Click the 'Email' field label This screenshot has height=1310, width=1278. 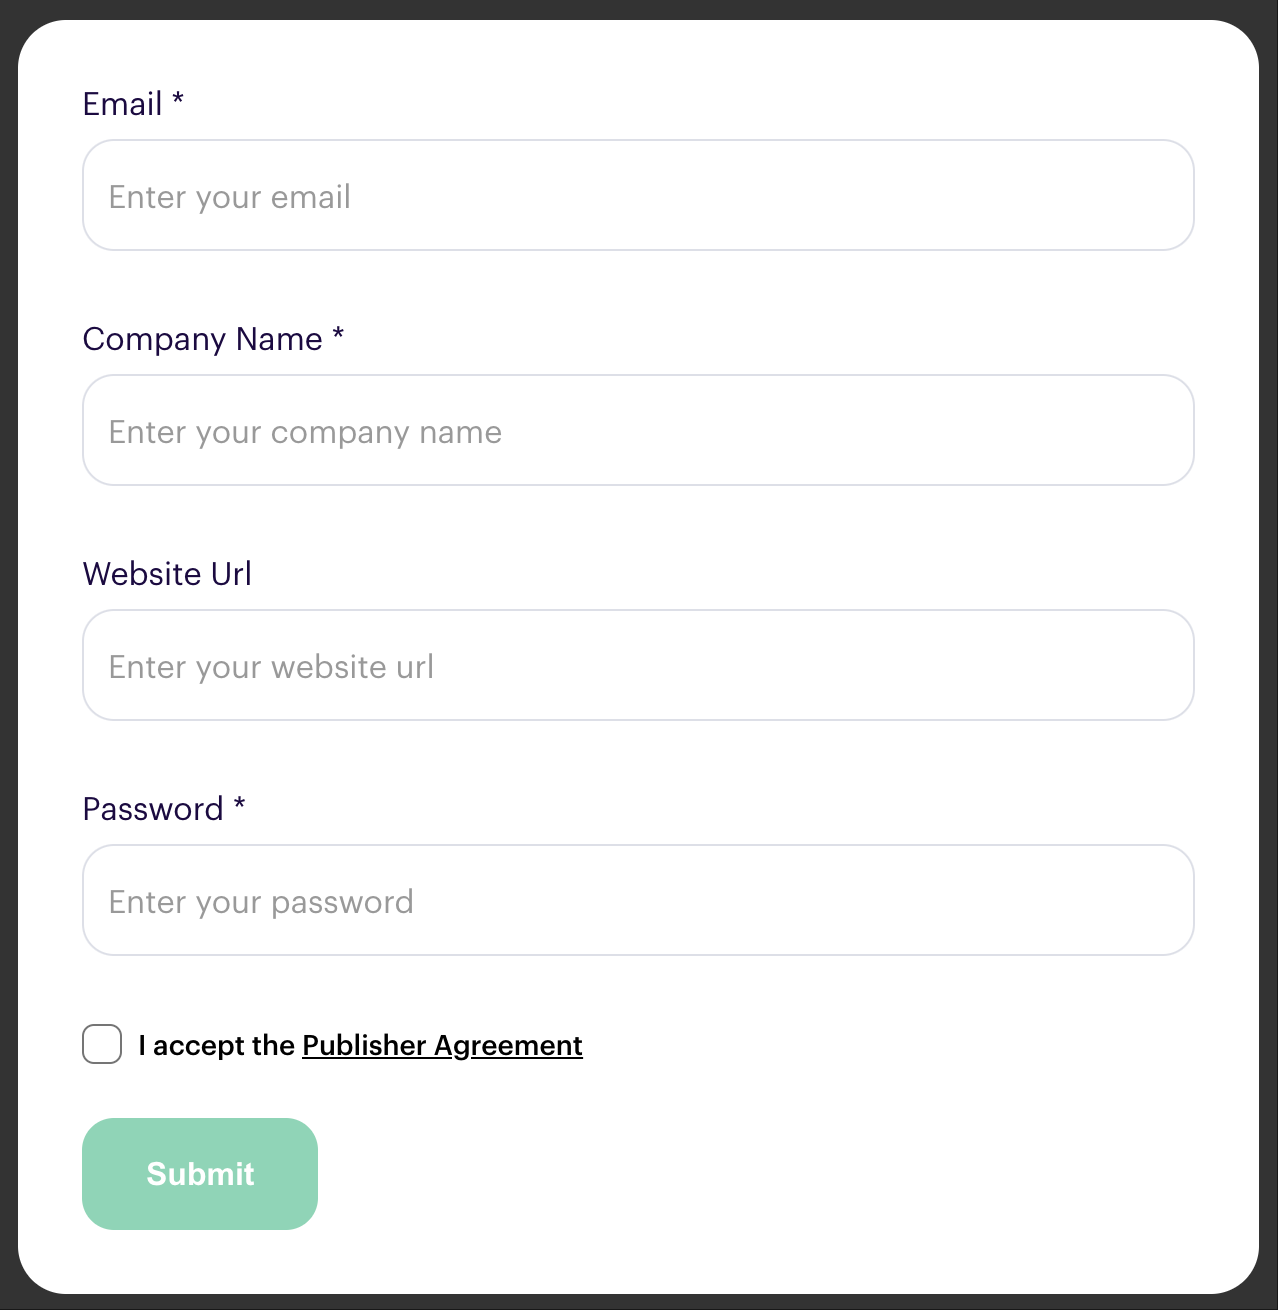point(122,104)
